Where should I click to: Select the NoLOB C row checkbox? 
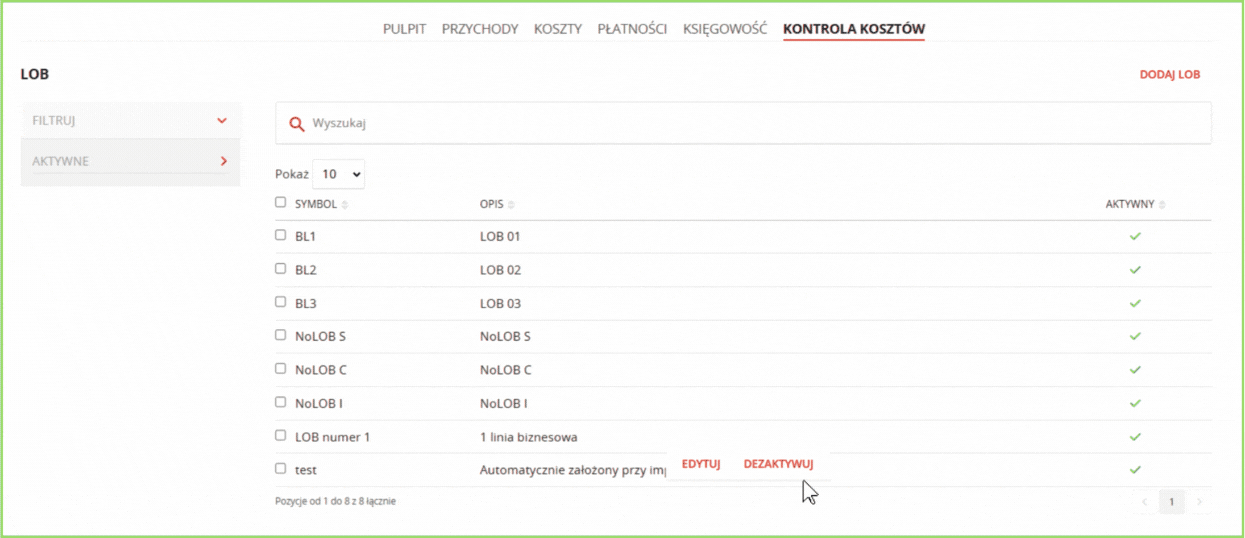tap(280, 368)
